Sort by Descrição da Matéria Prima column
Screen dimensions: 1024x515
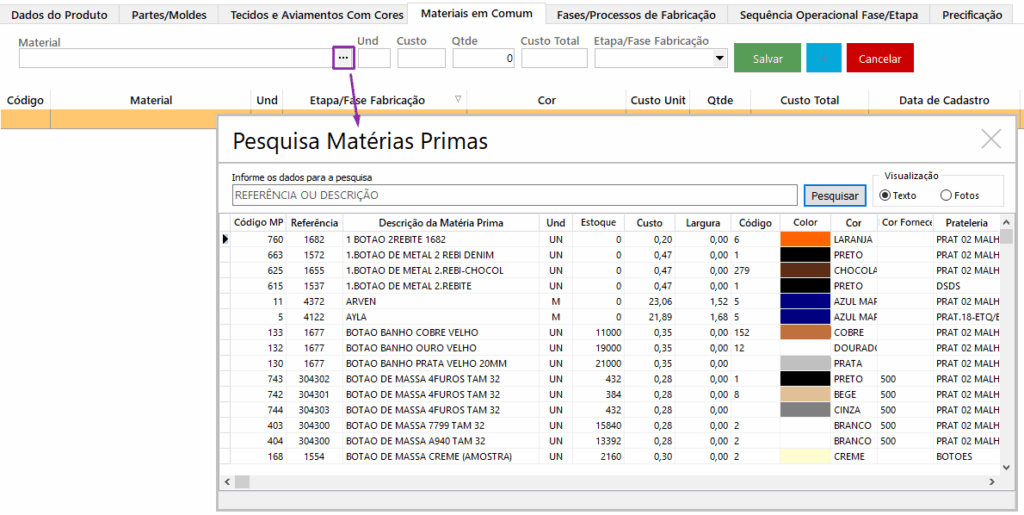[440, 222]
